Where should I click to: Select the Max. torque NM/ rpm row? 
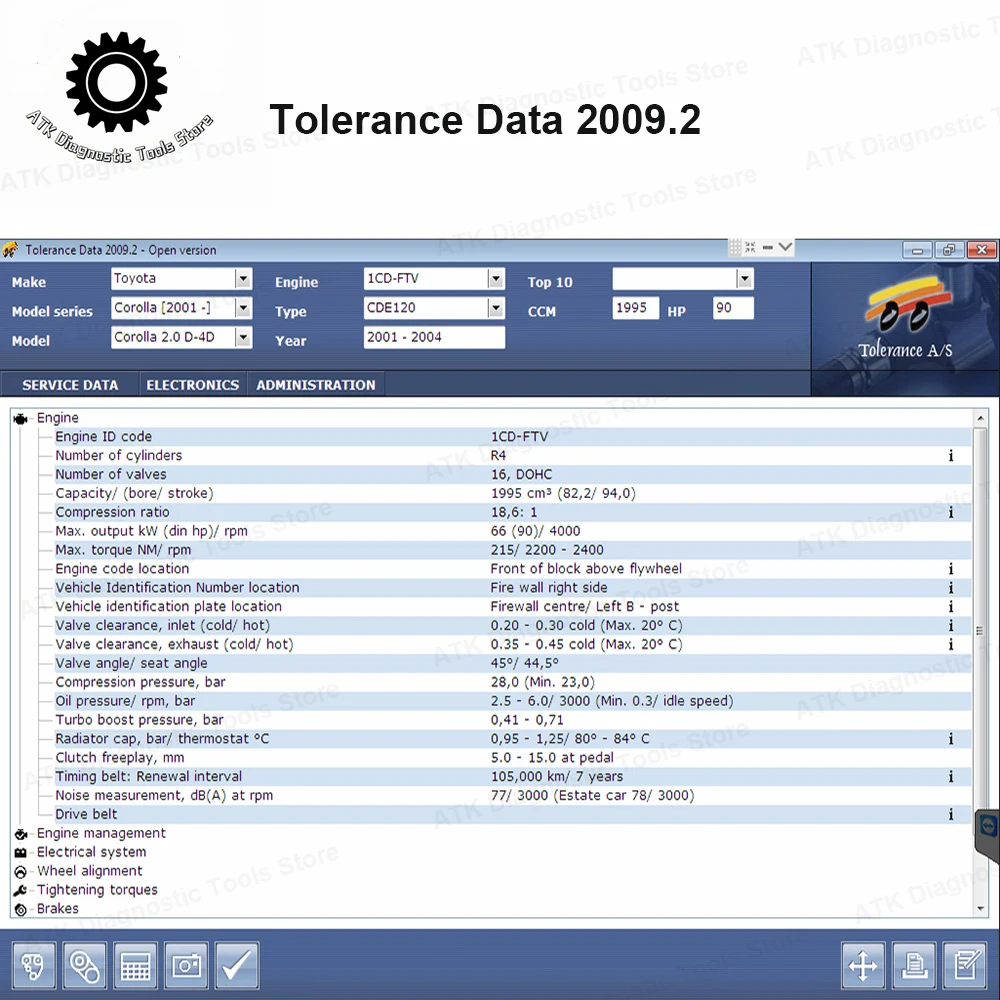[x=513, y=550]
